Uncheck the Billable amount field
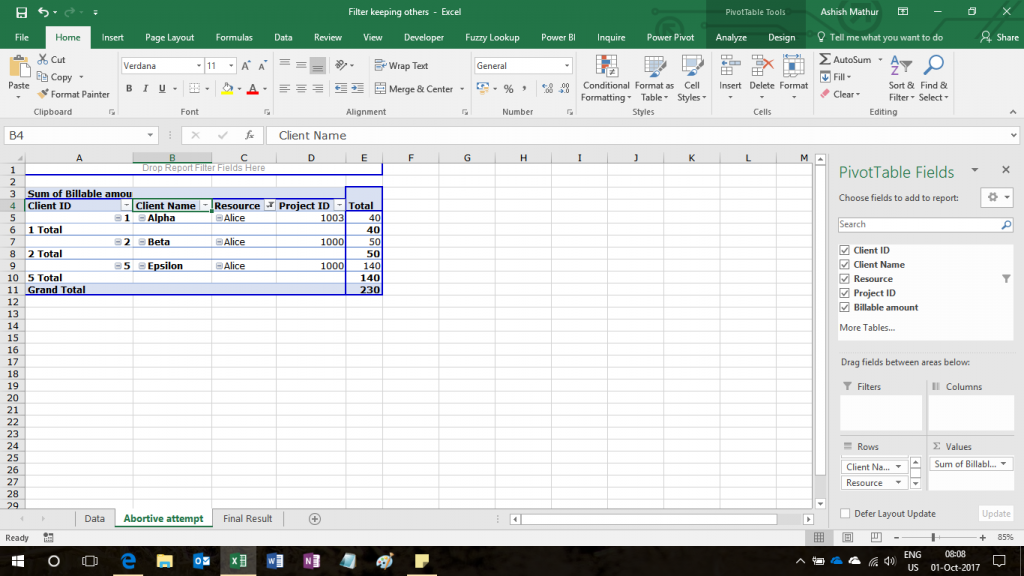Screen dimensions: 1024x576 point(844,308)
